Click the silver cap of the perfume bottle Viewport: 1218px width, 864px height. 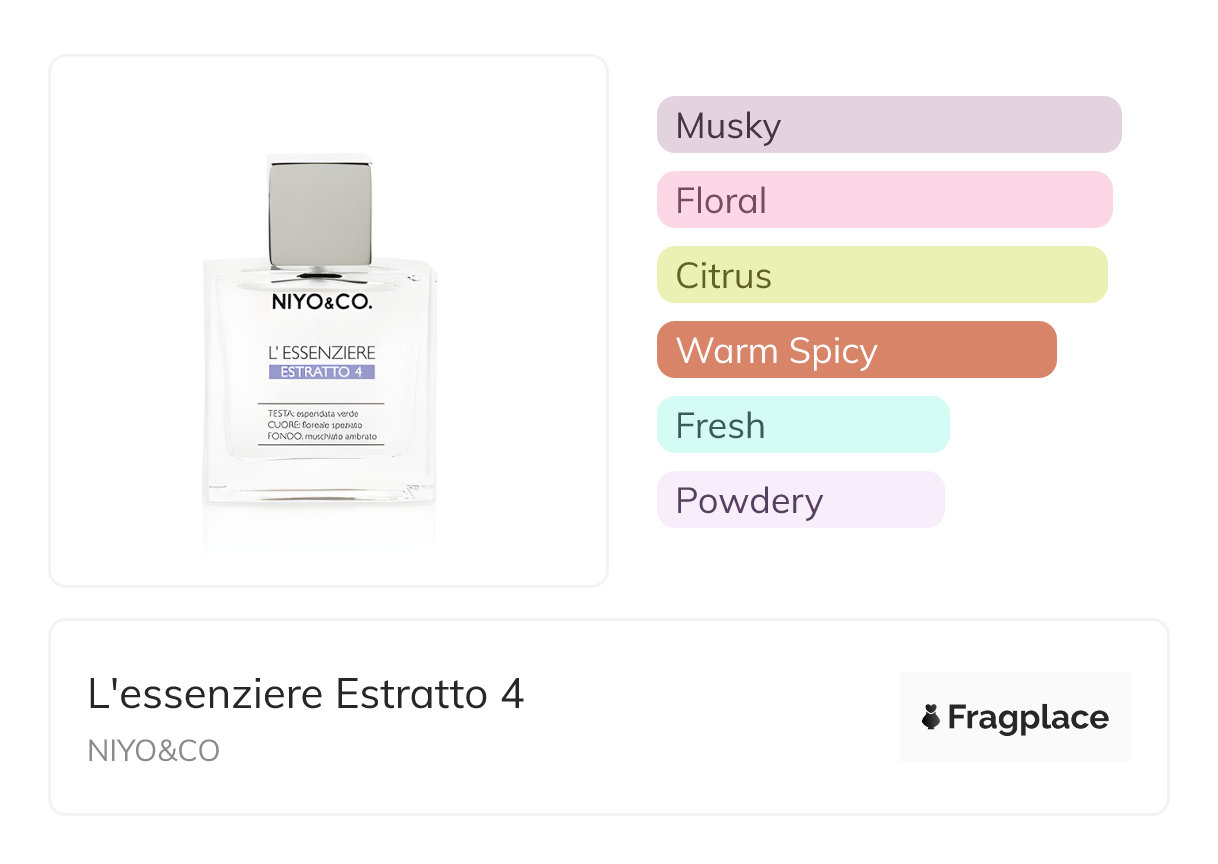320,211
